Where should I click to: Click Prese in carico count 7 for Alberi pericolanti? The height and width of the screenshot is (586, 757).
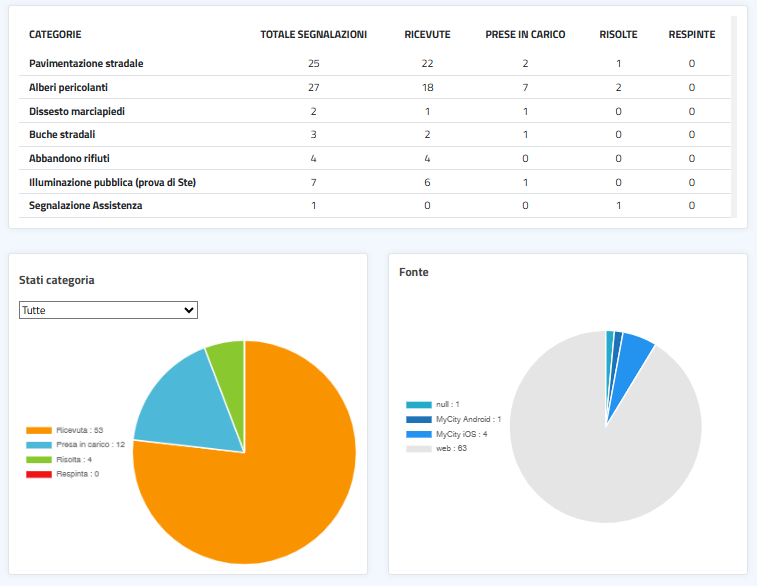525,87
